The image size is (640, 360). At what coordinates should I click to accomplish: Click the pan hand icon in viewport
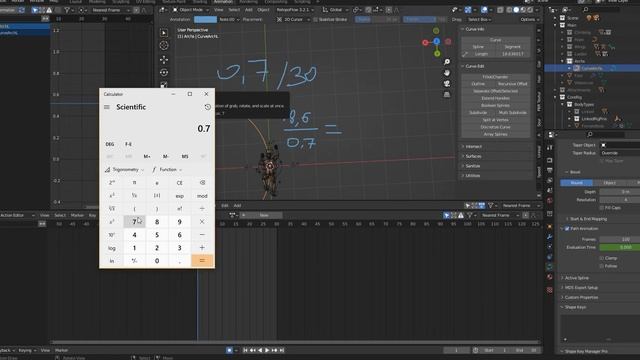coord(447,73)
